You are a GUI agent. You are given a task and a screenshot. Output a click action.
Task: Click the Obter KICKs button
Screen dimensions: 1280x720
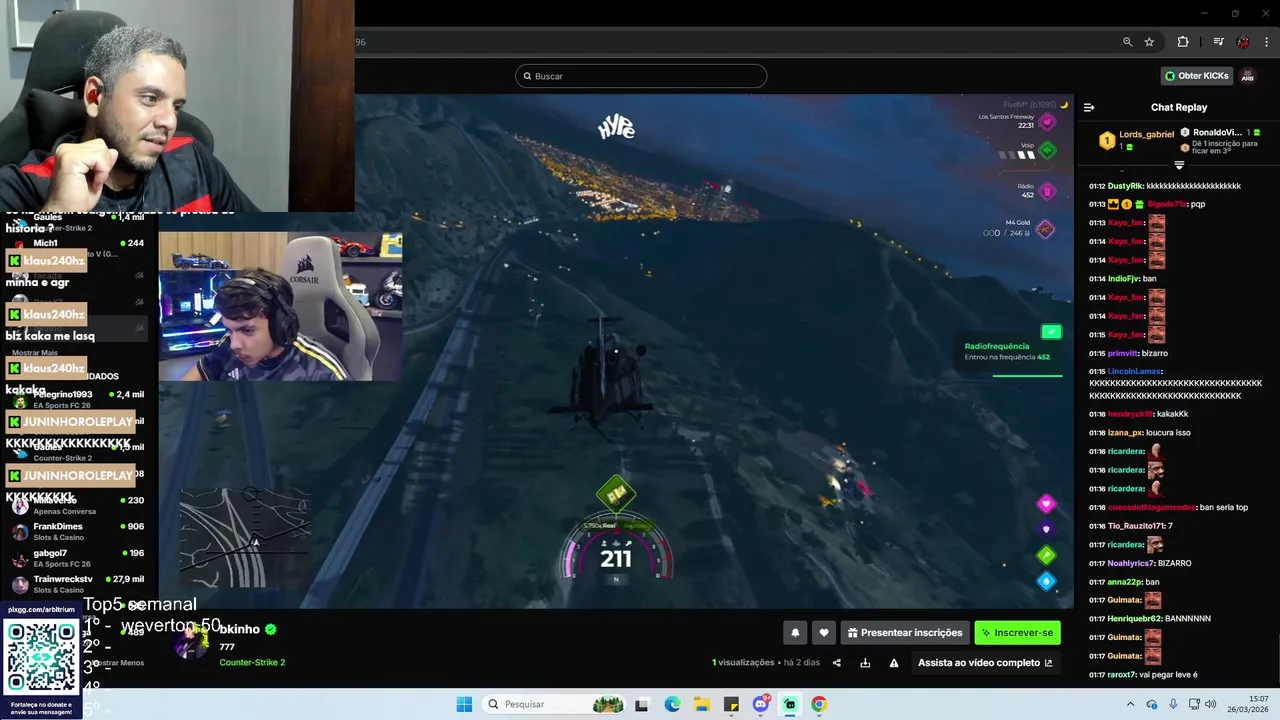1196,76
